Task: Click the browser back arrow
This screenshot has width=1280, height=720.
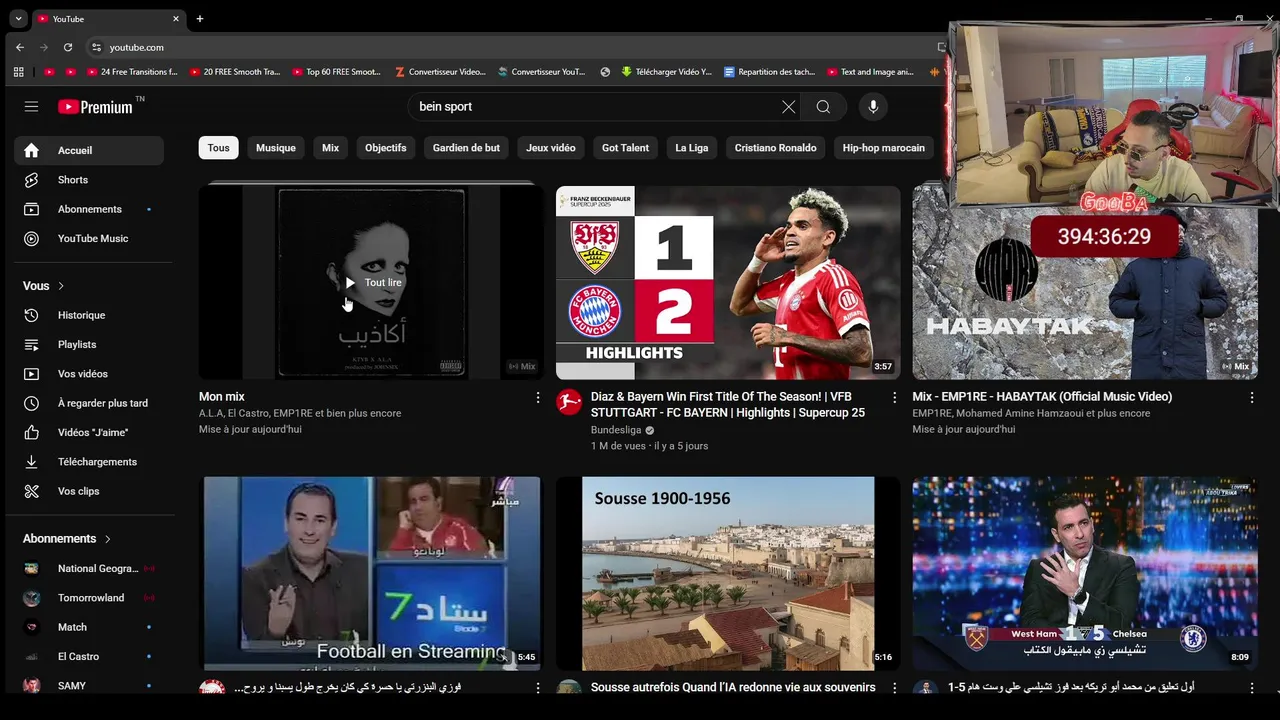Action: coord(20,47)
